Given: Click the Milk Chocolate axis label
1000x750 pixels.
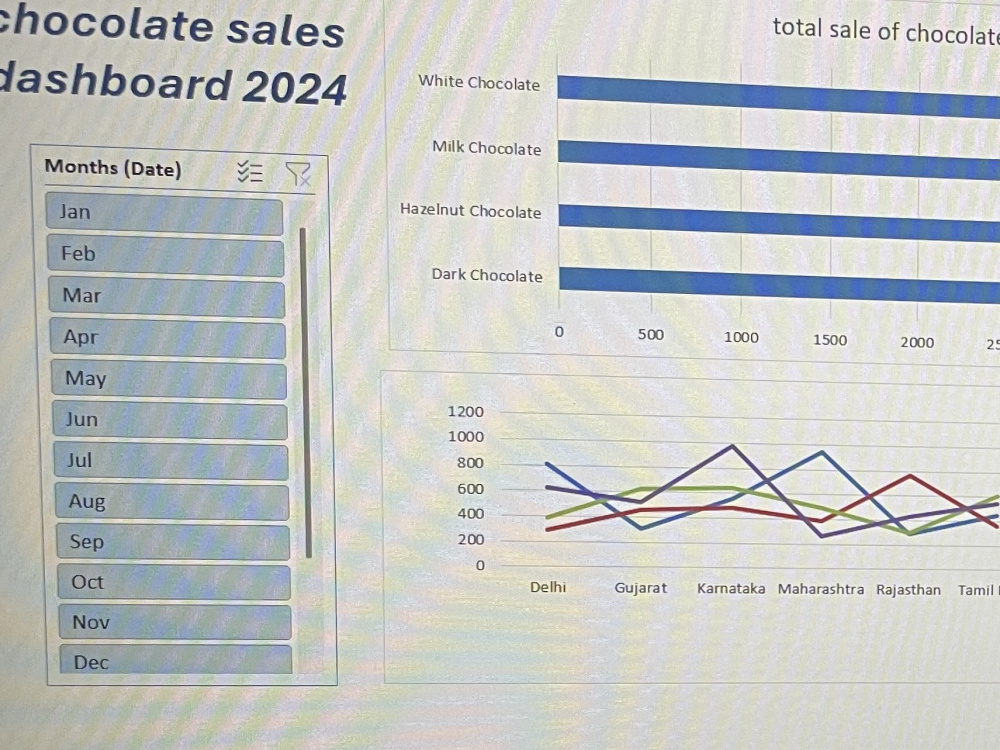Looking at the screenshot, I should 487,148.
